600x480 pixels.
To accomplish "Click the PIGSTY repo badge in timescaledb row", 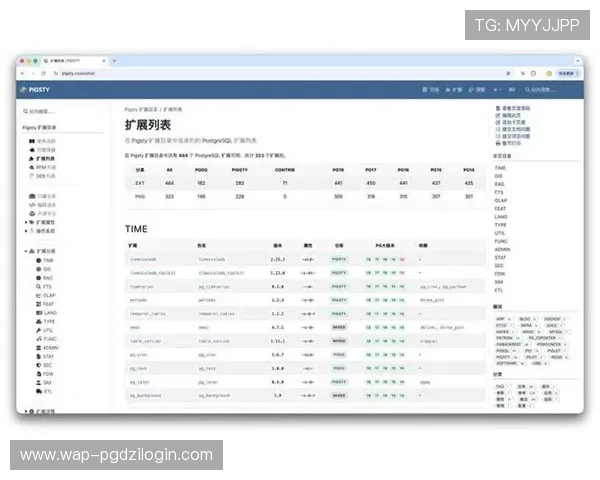I will (x=339, y=259).
